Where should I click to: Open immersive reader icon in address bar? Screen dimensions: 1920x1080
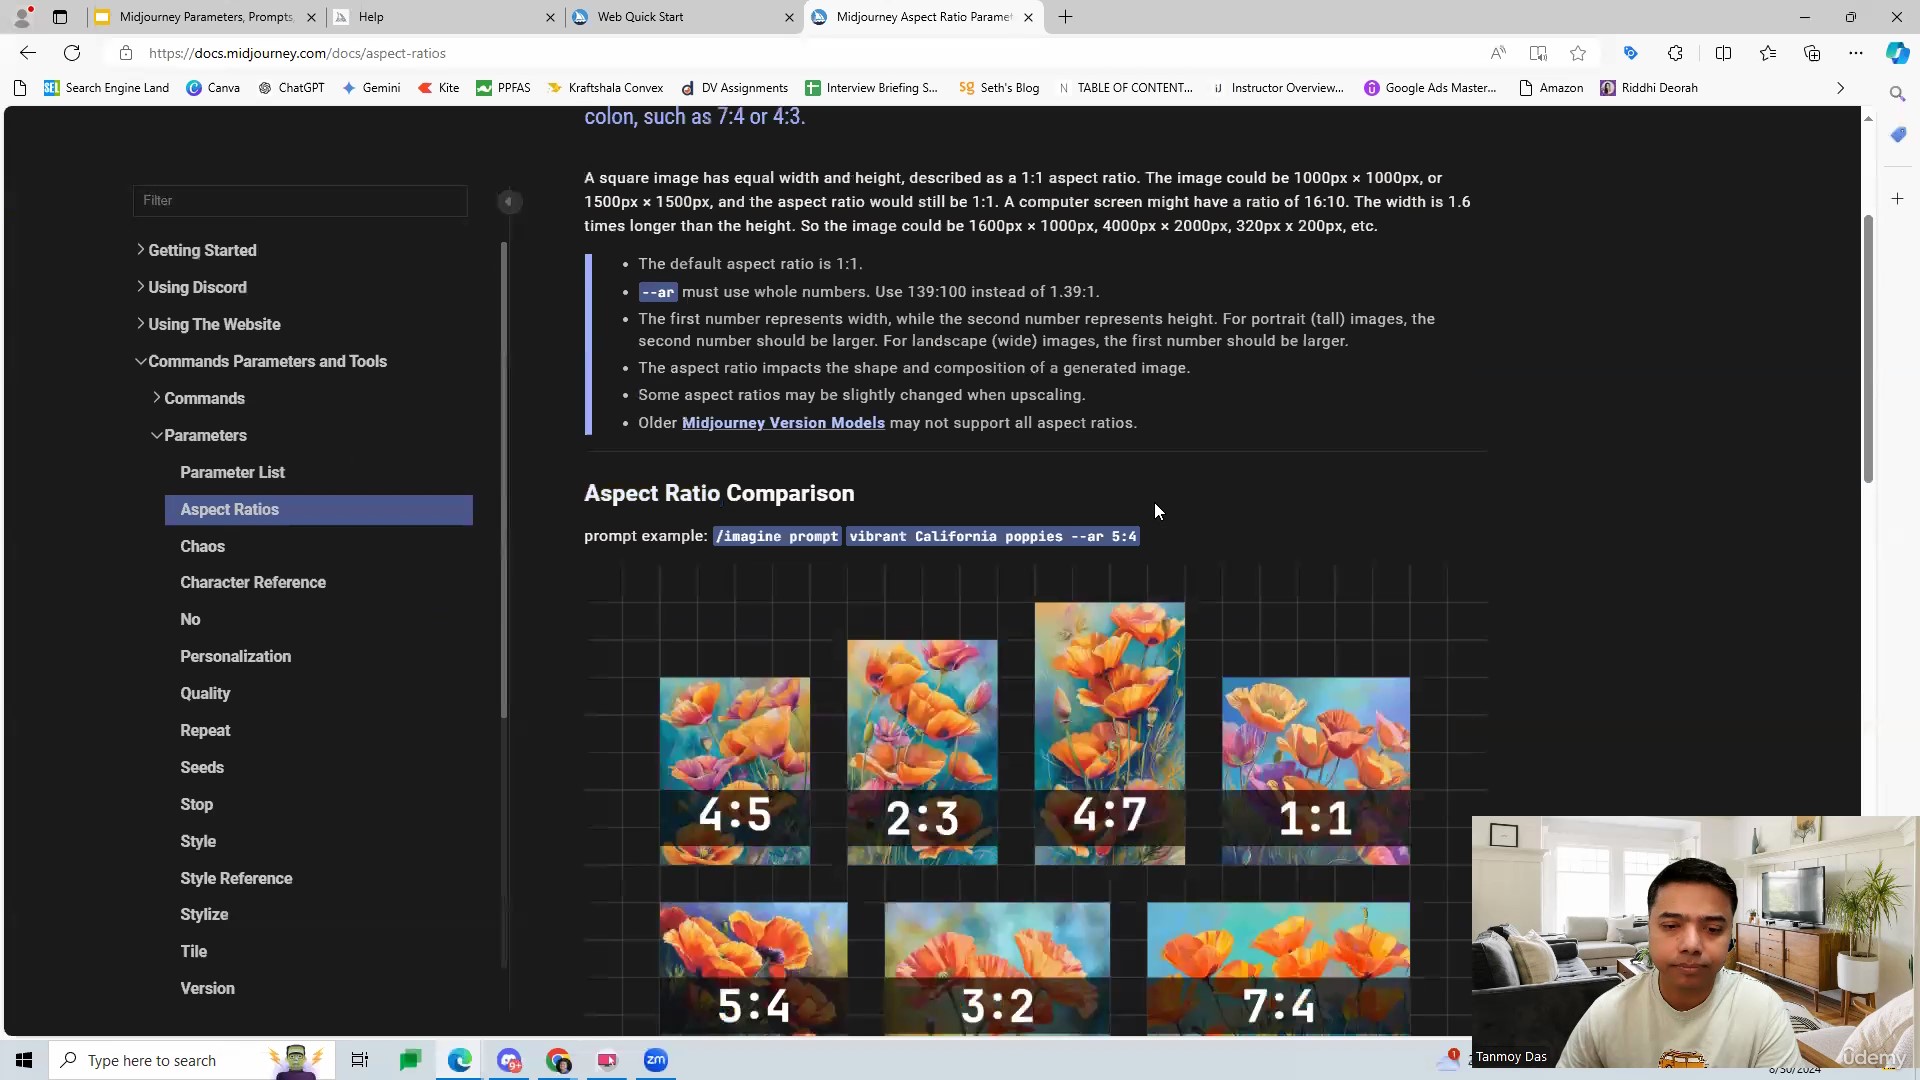[1538, 53]
